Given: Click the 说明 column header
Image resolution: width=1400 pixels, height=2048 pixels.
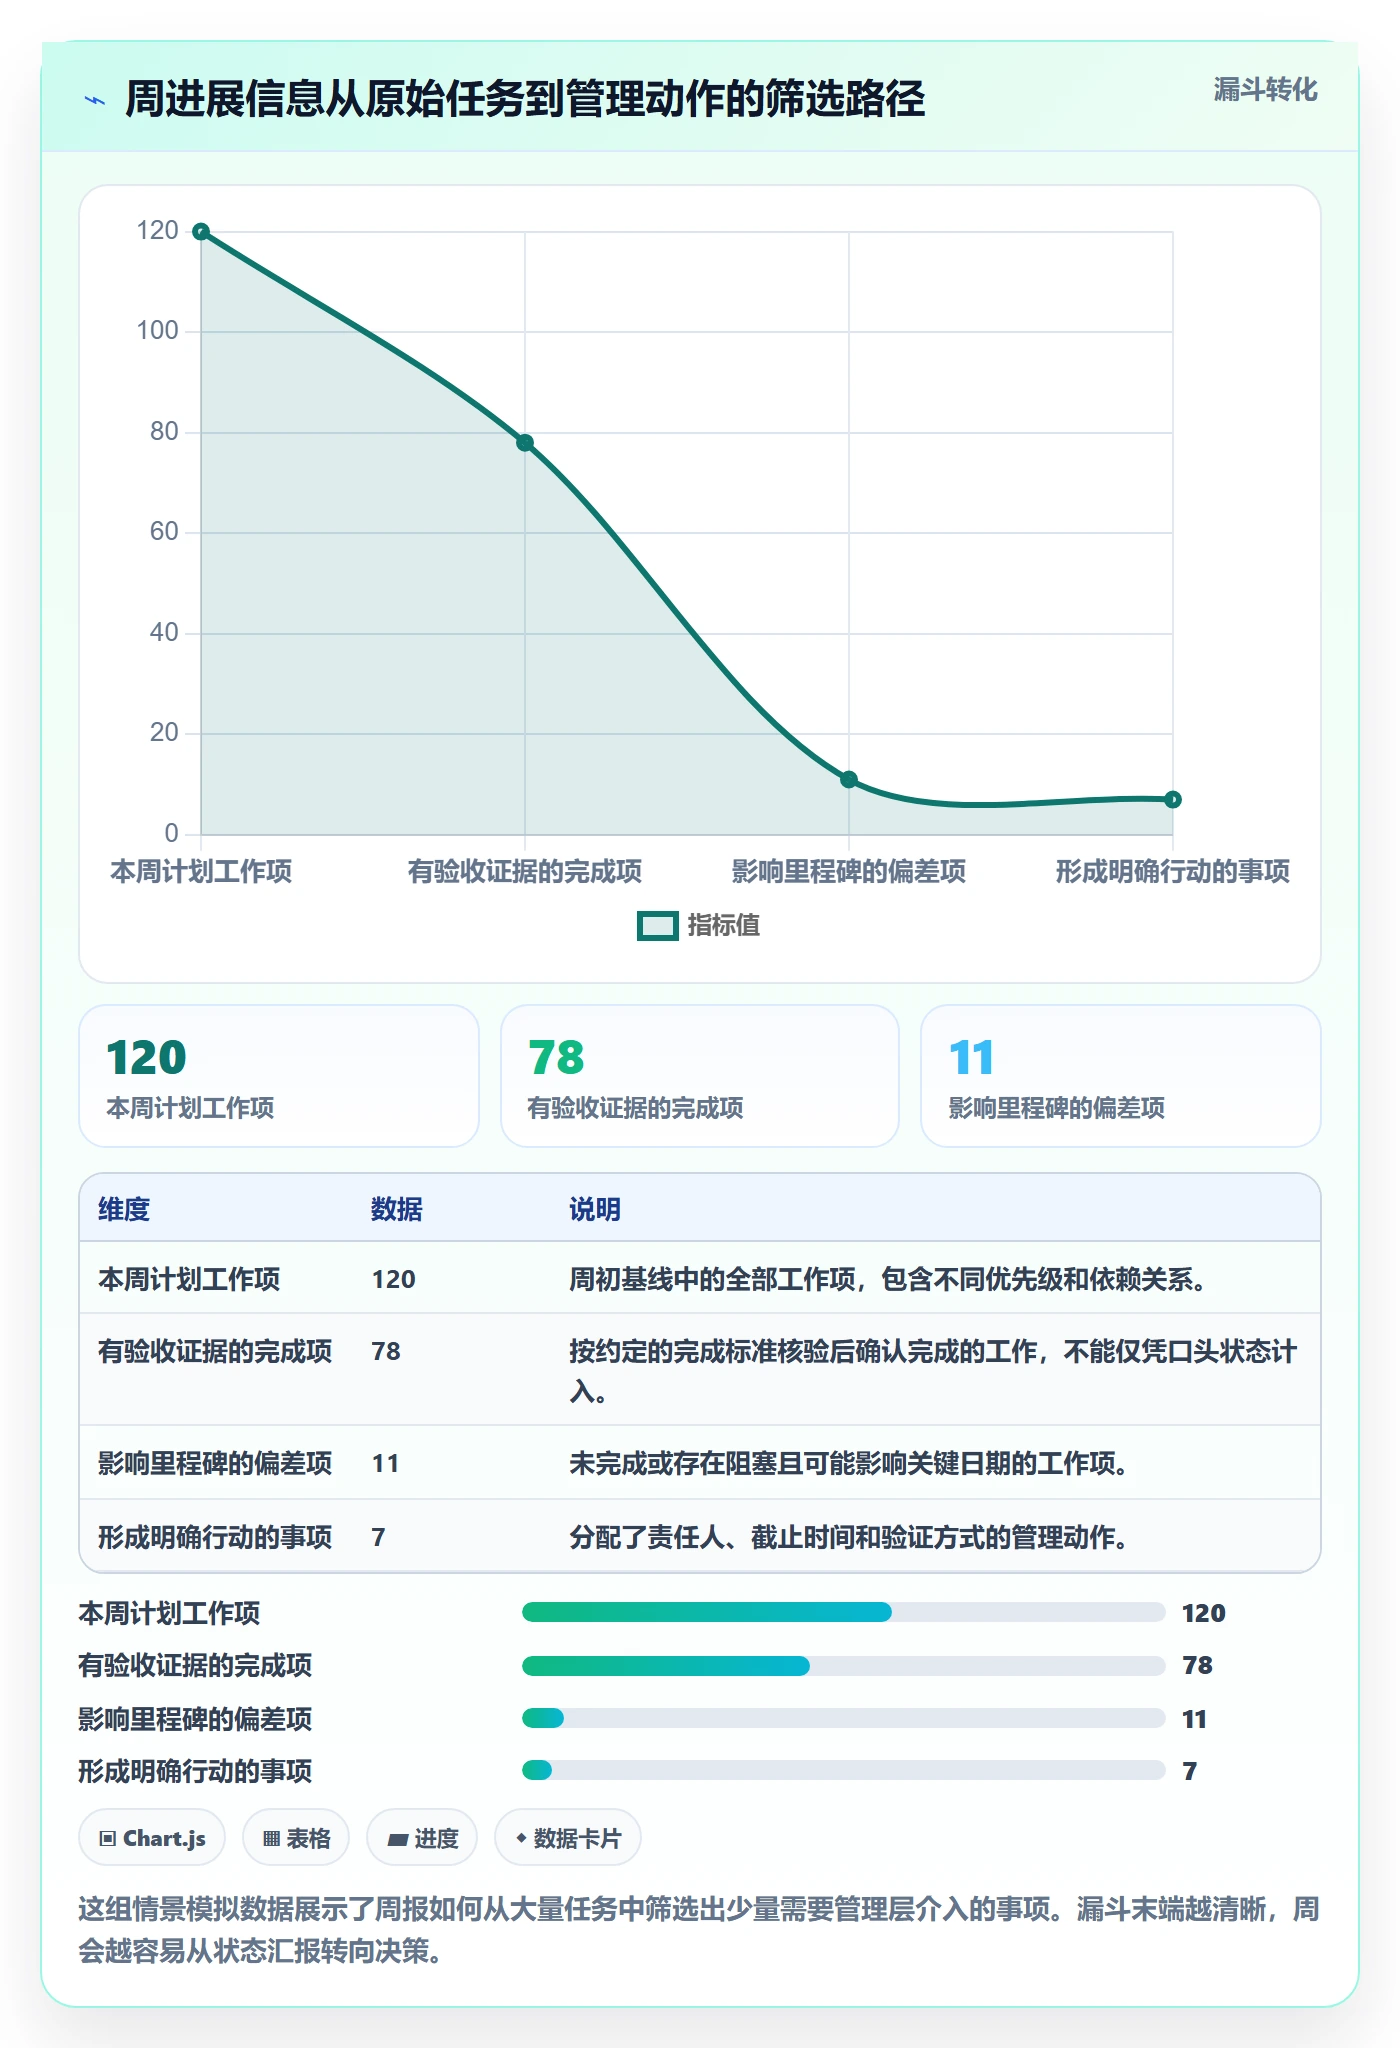Looking at the screenshot, I should [x=595, y=1209].
